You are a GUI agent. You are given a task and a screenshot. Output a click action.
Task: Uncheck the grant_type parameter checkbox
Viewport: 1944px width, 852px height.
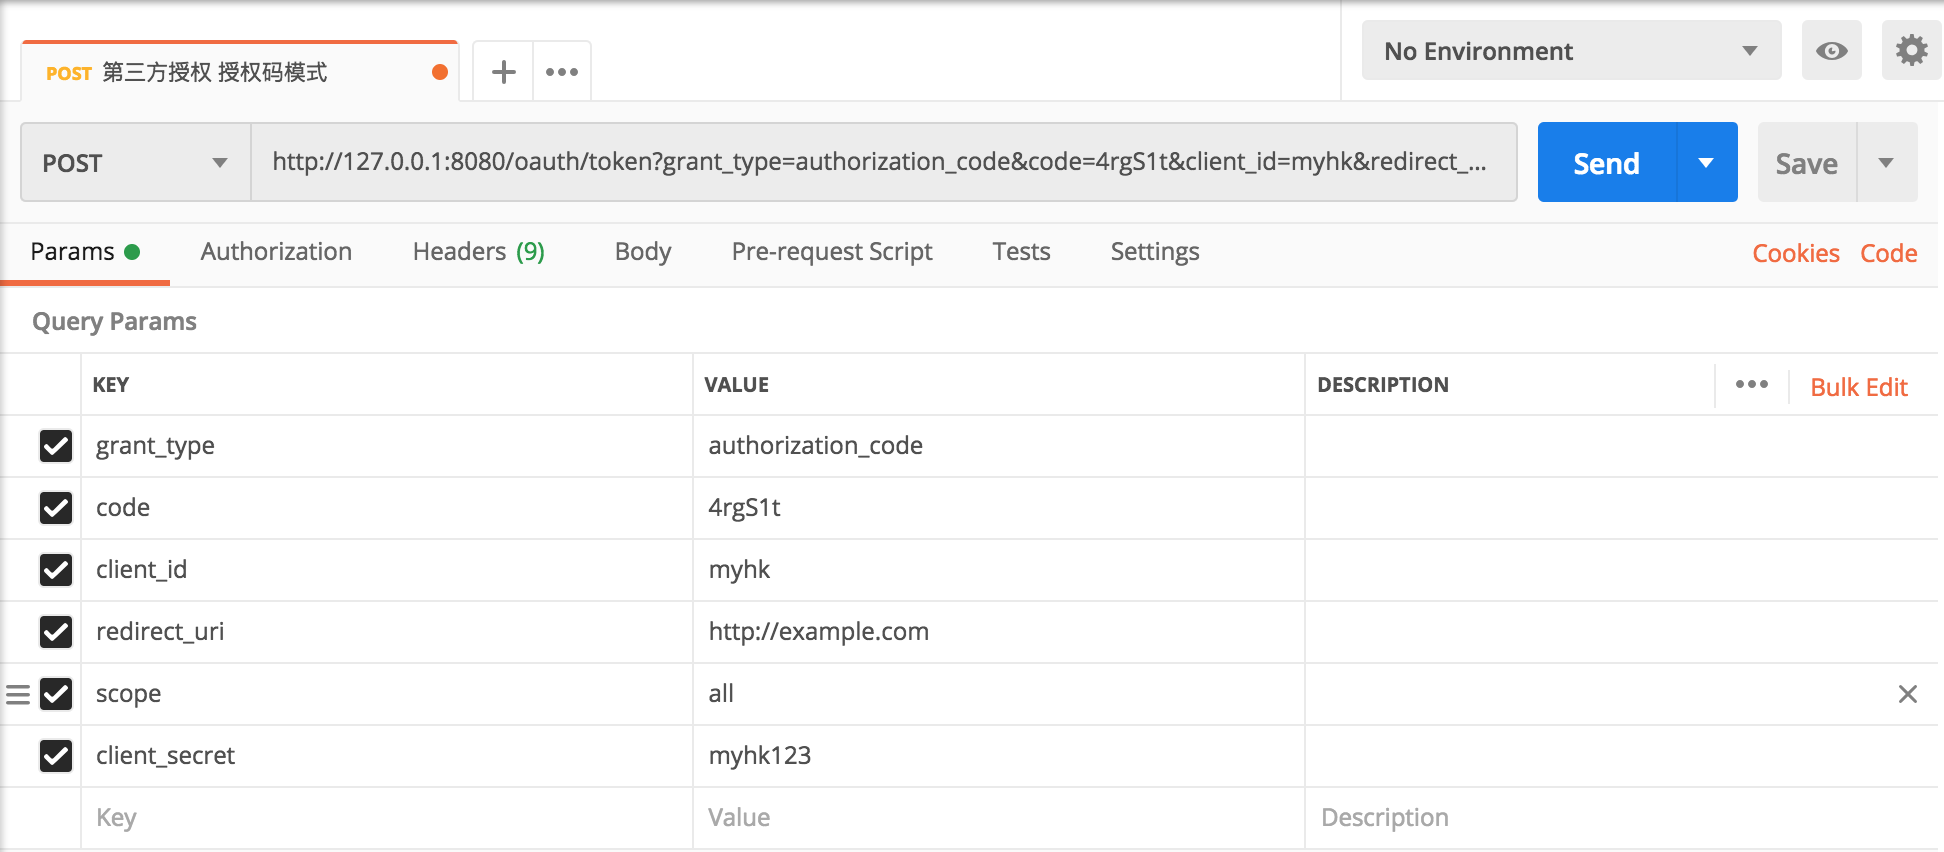(56, 446)
